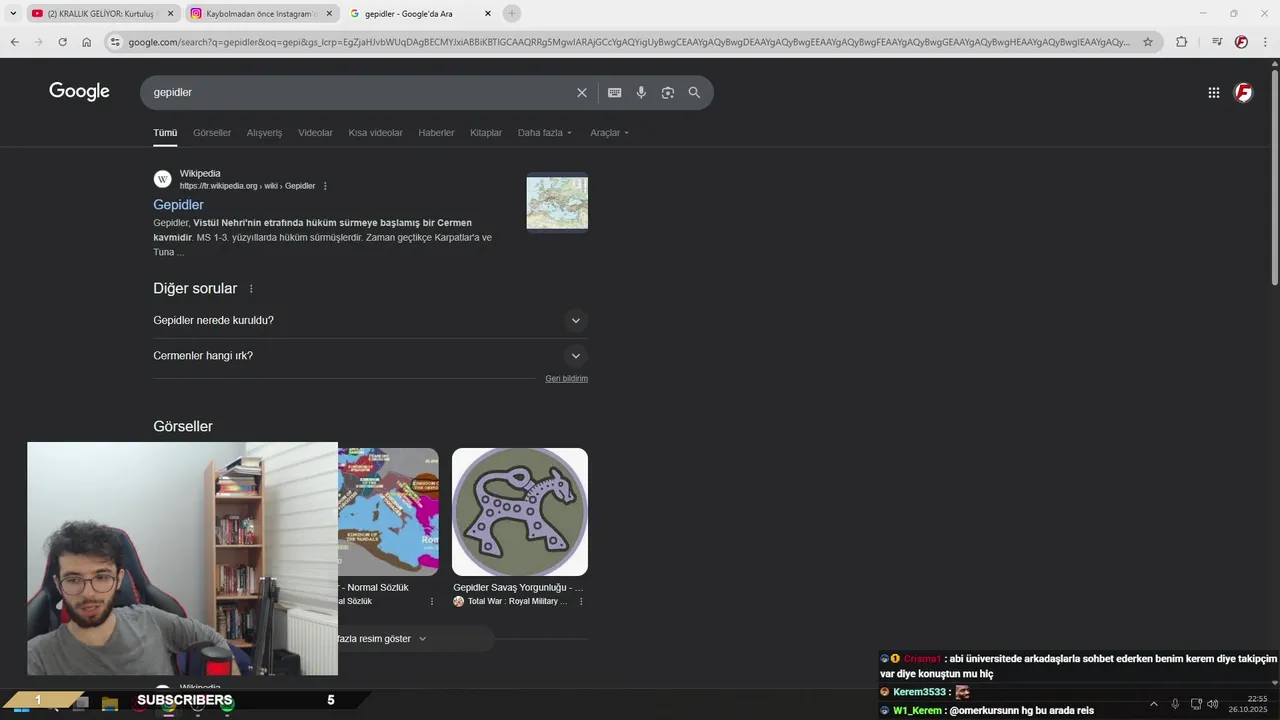Close the YouTube KRALLIK GELİYOR tab
The image size is (1280, 720).
pos(170,13)
